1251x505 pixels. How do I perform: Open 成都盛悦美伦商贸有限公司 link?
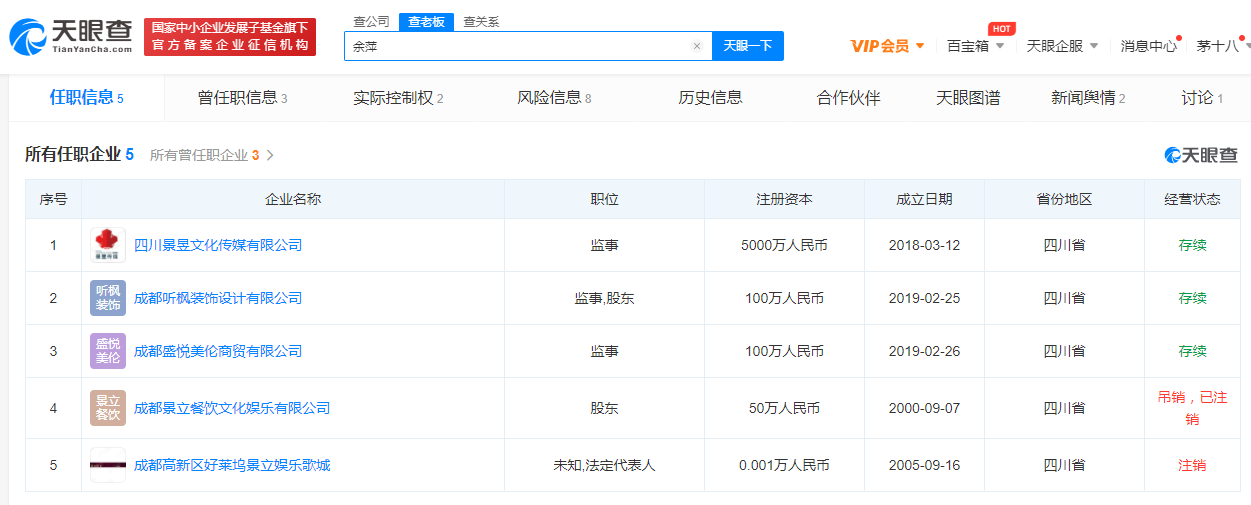coord(218,351)
